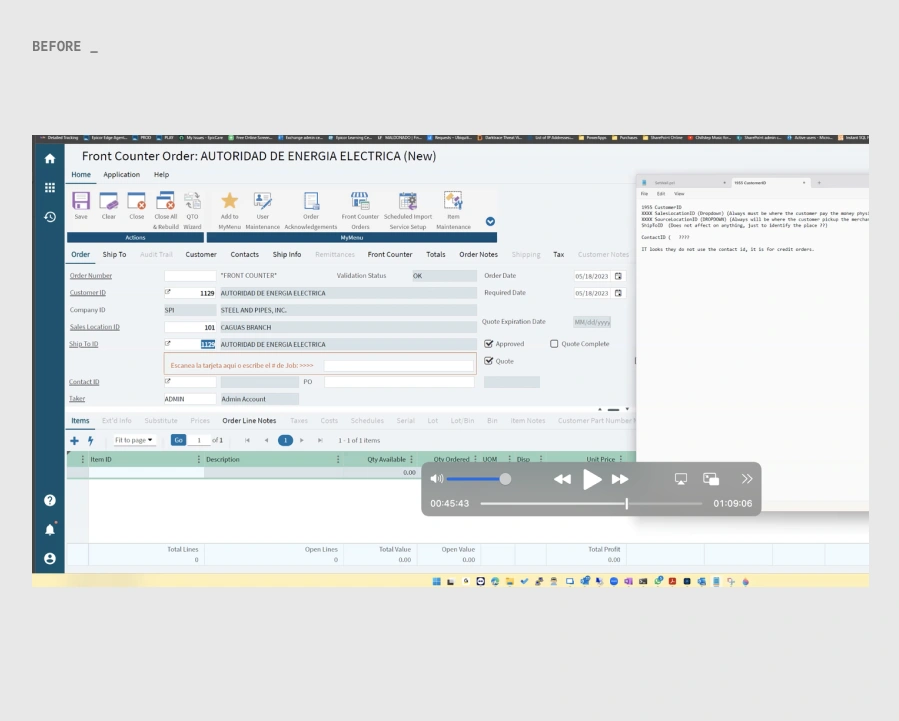Click the picture-in-picture icon in player

pyautogui.click(x=711, y=479)
